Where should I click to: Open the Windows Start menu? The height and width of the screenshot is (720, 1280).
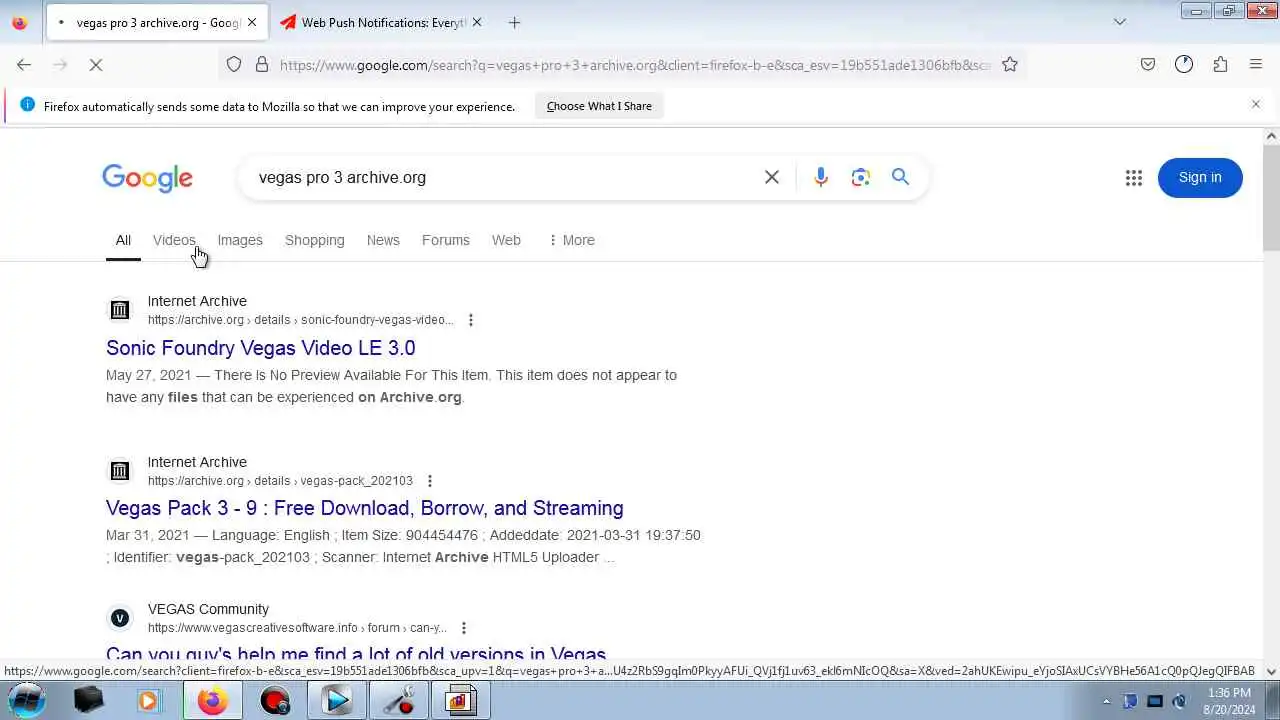point(27,700)
